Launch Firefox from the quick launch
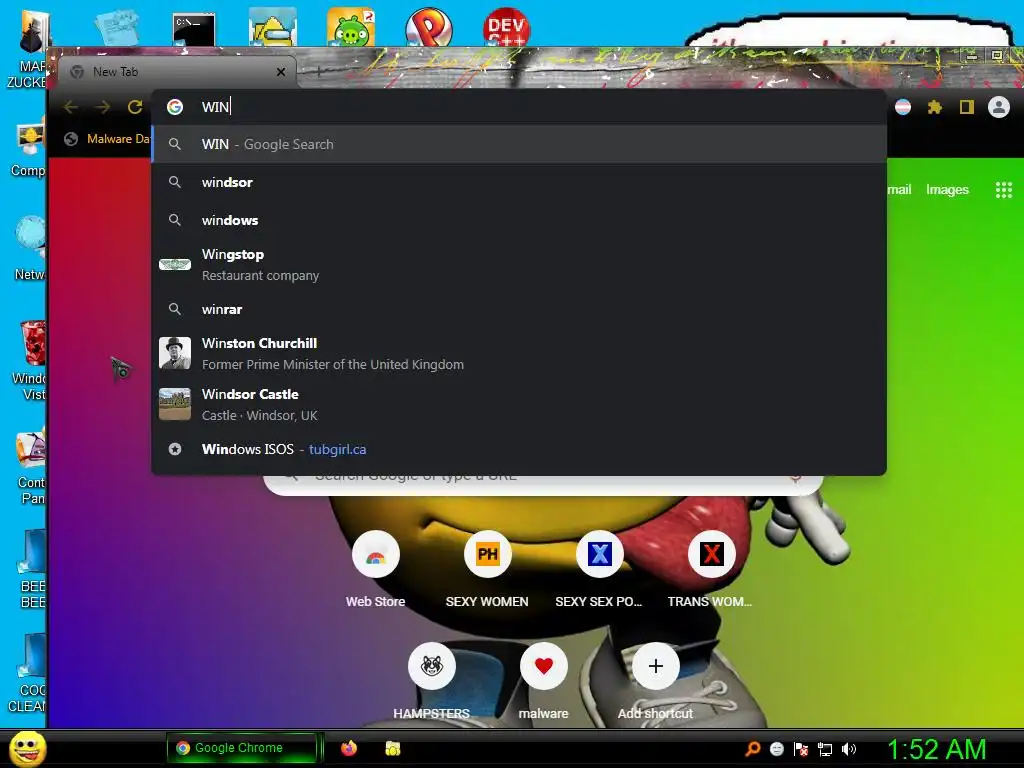 (x=349, y=748)
